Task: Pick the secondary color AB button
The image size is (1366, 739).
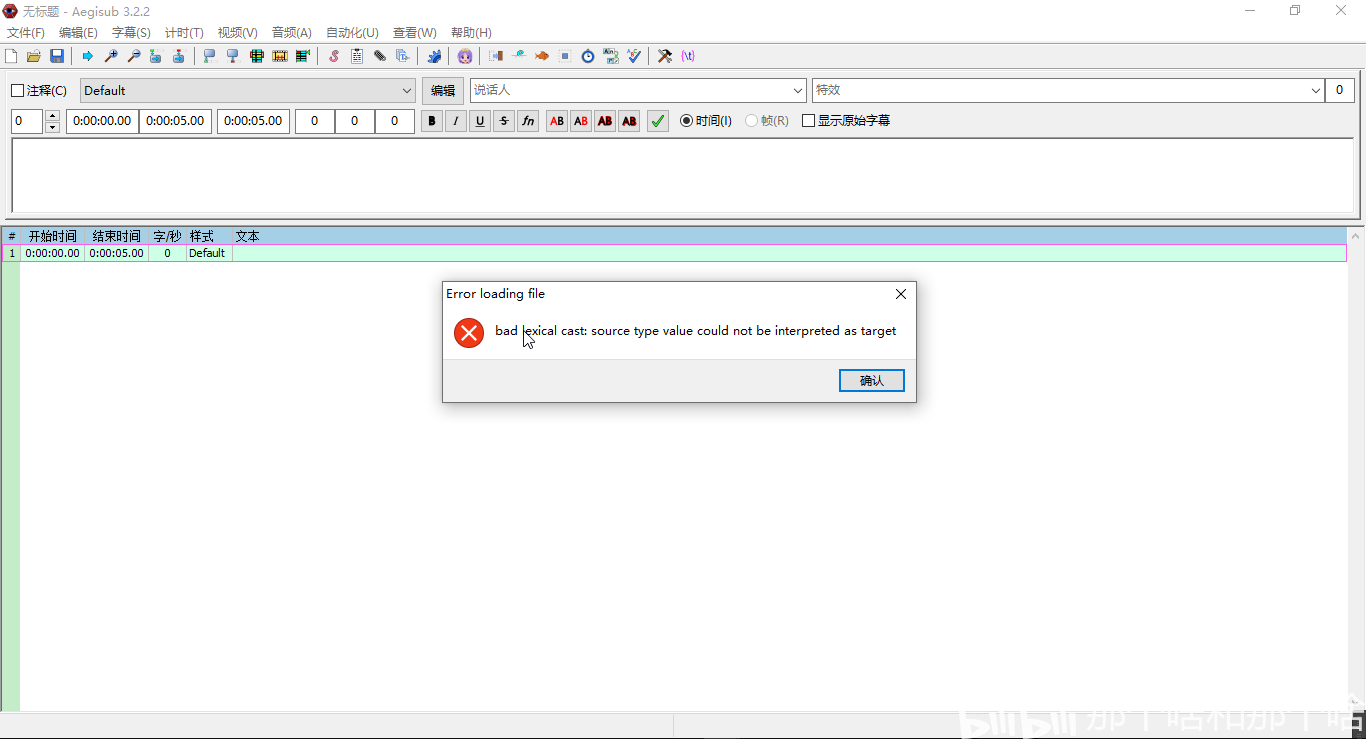Action: (581, 121)
